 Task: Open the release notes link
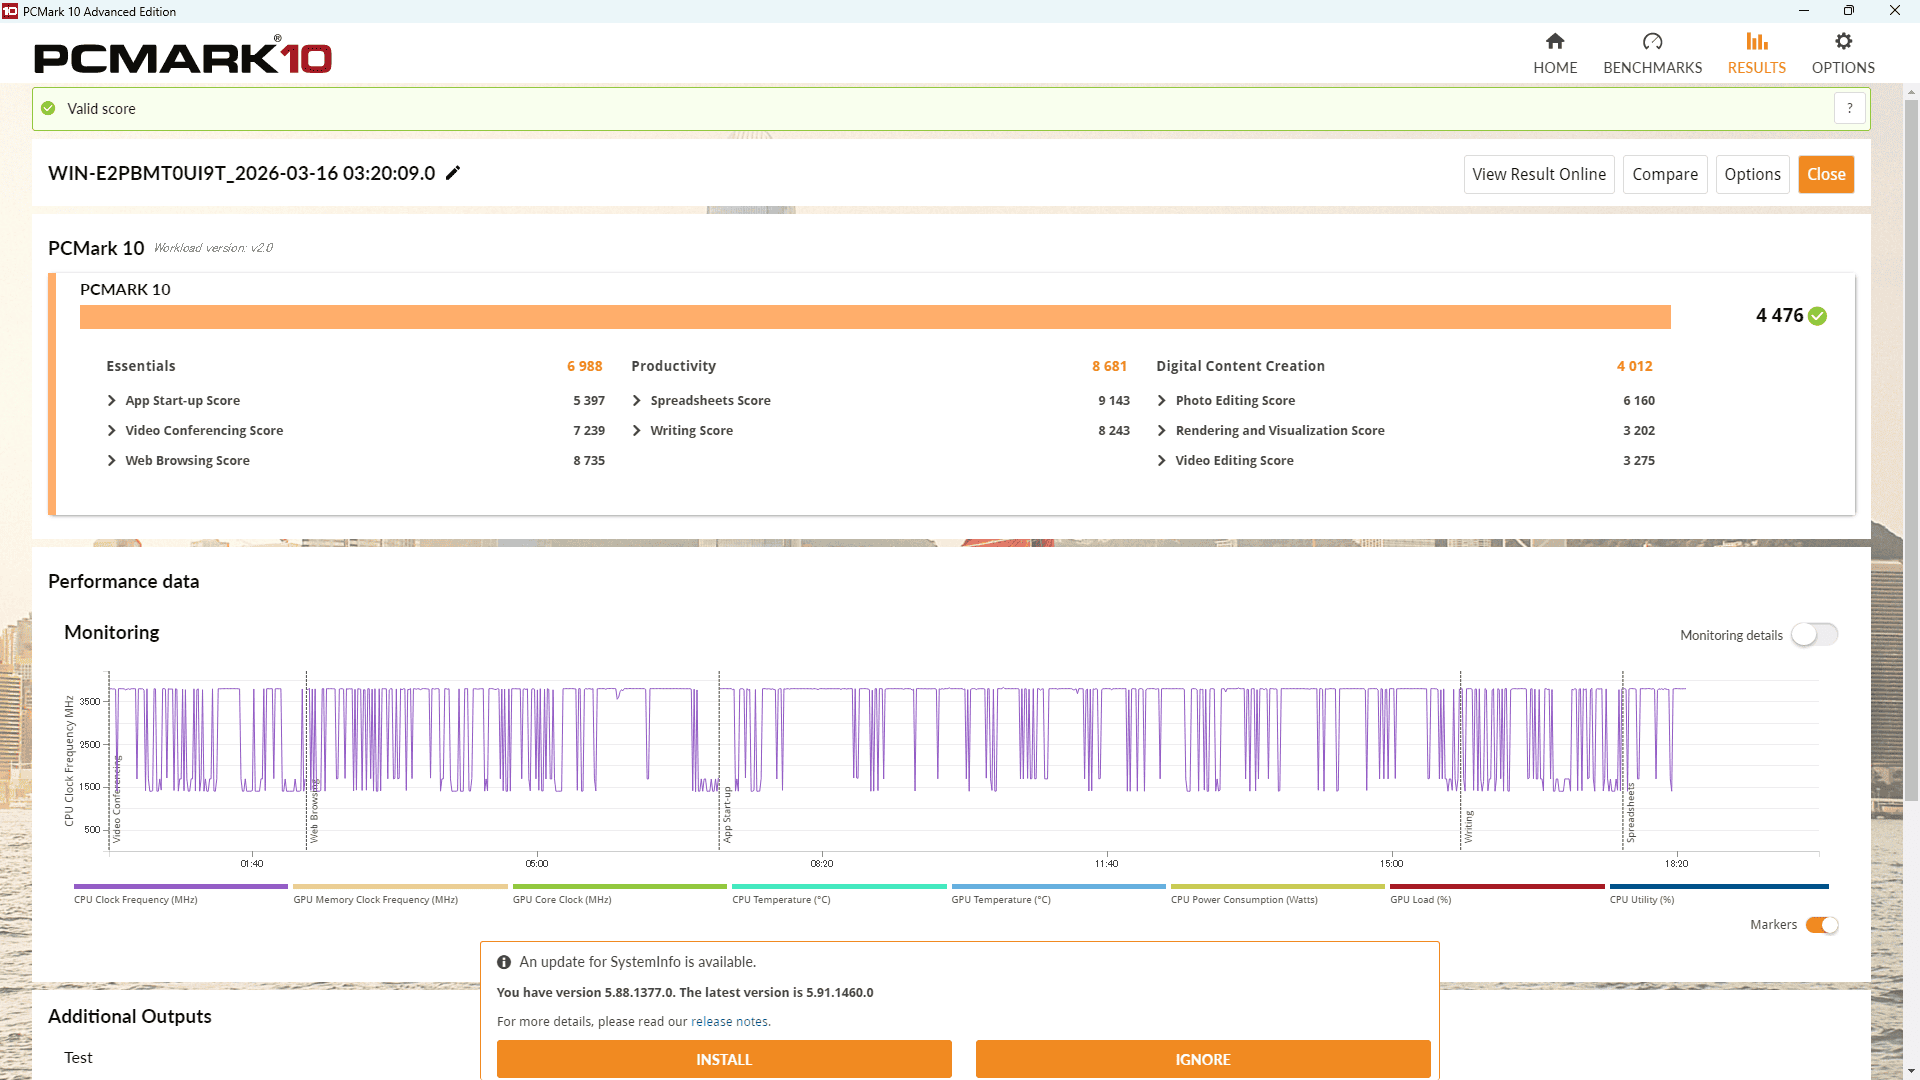729,1021
